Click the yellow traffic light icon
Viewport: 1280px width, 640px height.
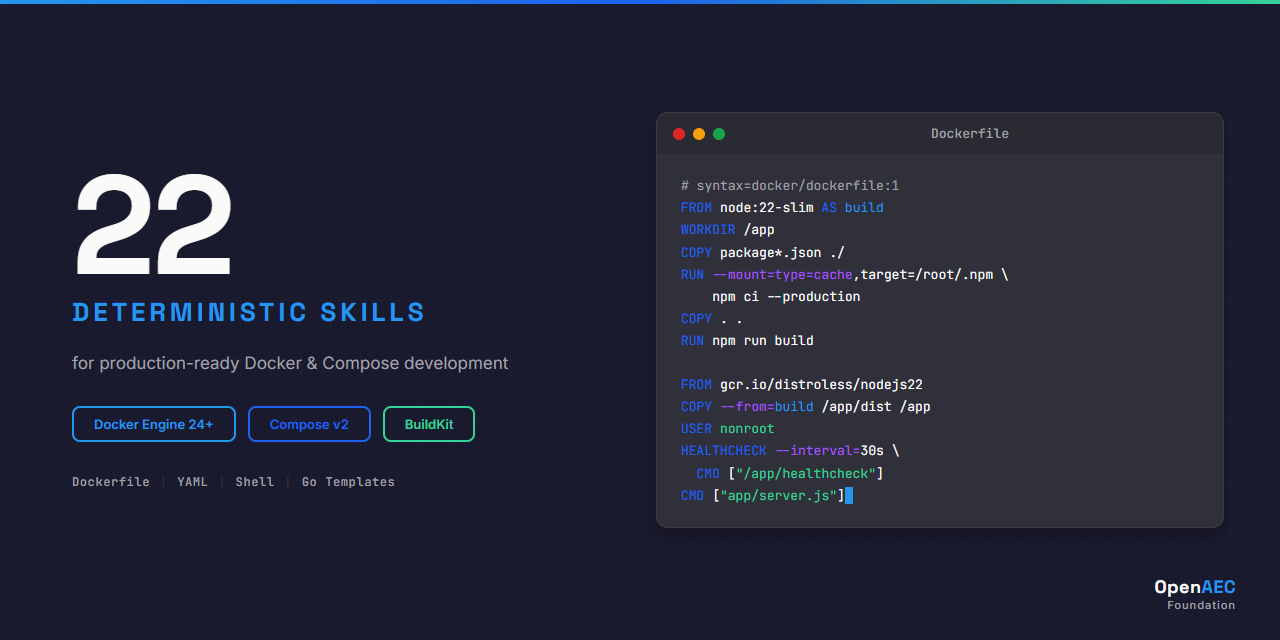click(x=699, y=133)
